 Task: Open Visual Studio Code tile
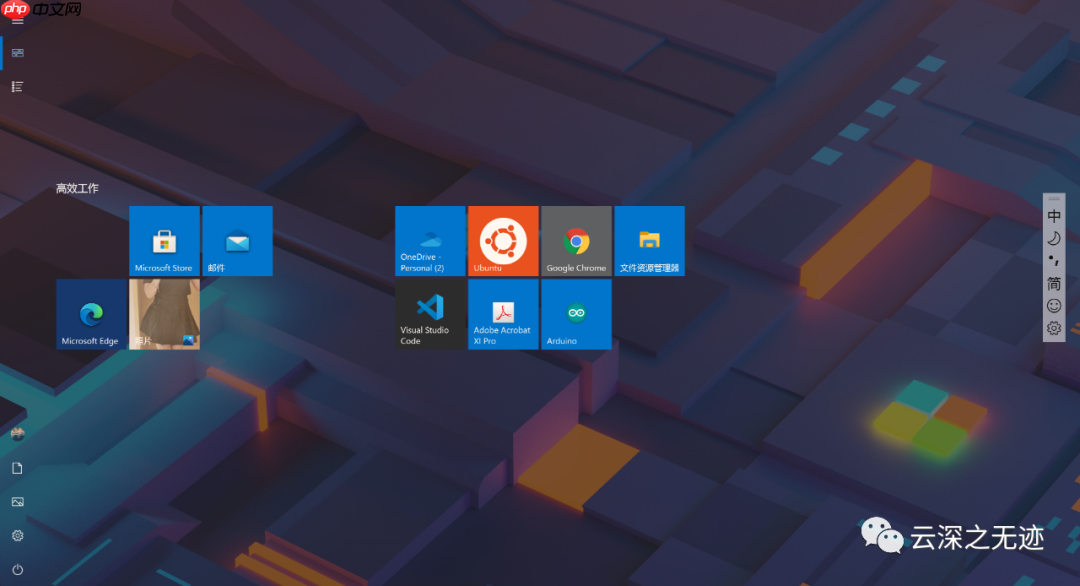(430, 314)
